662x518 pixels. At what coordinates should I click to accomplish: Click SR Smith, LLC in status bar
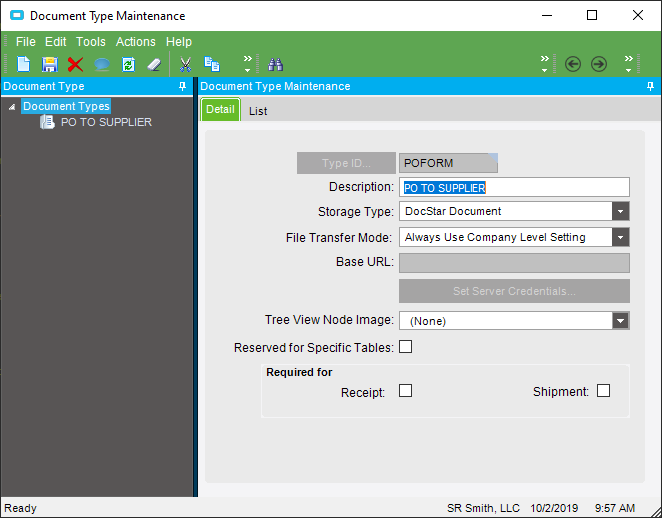483,508
